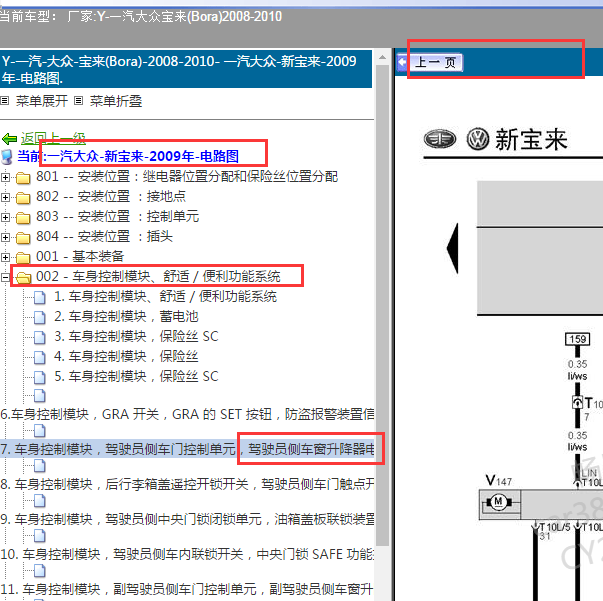Click document icon above item 6 GRA 开关
The width and height of the screenshot is (603, 601).
coord(40,396)
